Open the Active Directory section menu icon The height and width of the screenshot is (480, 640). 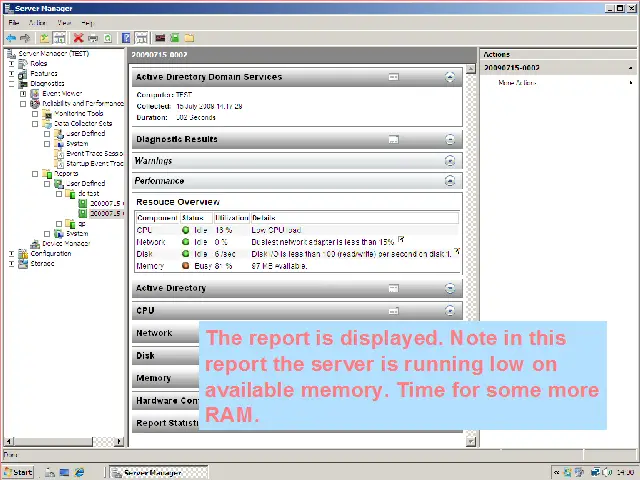tap(393, 289)
